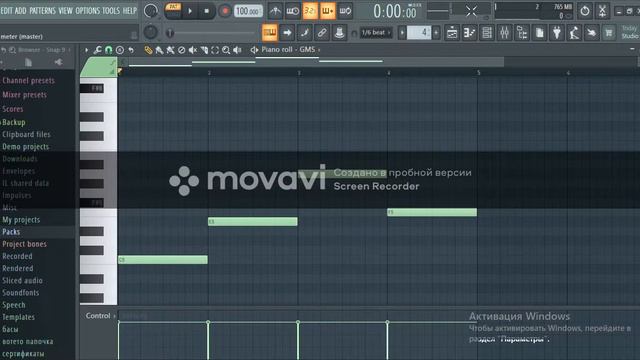640x360 pixels.
Task: Open the plugin picker plug icon
Action: pyautogui.click(x=557, y=33)
